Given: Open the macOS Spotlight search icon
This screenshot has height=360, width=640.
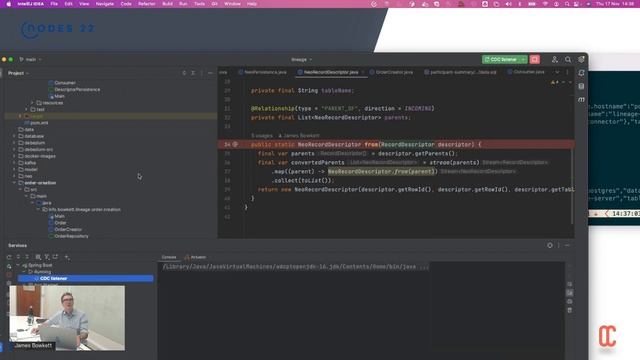Looking at the screenshot, I should (567, 4).
